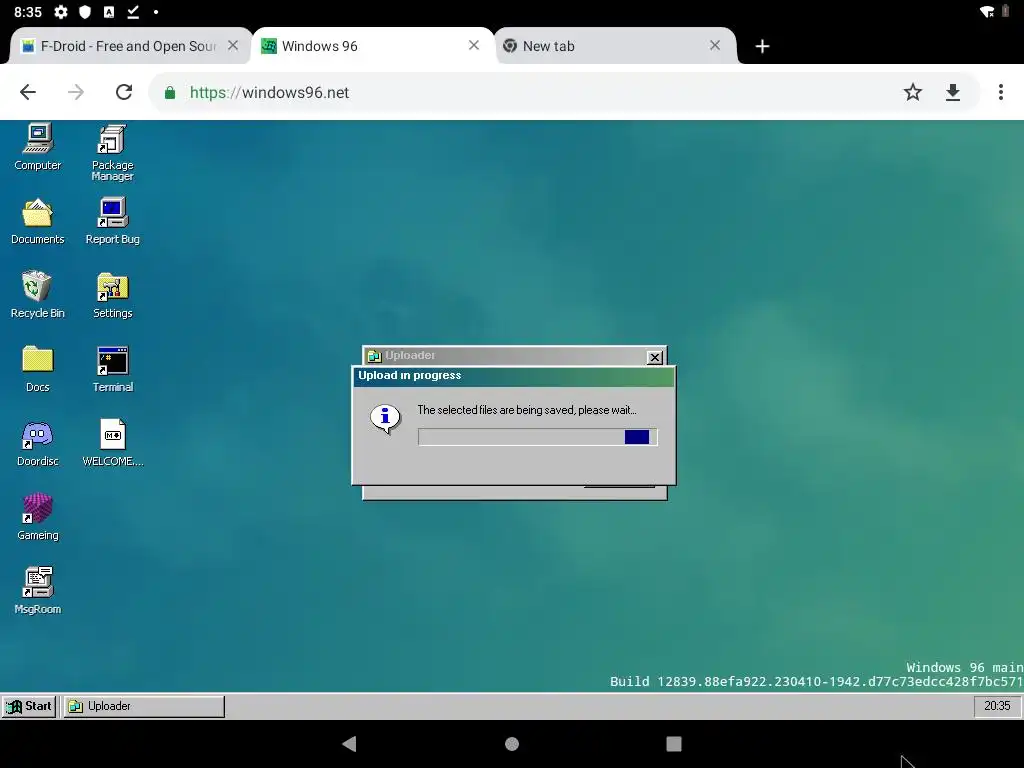This screenshot has width=1024, height=768.
Task: Bookmark the page with star icon
Action: pos(913,92)
